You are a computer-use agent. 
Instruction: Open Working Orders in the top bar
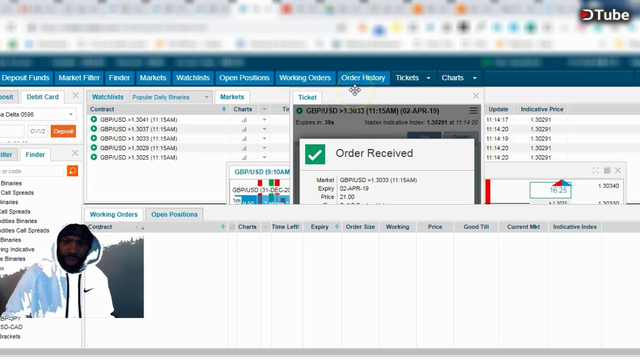(x=305, y=78)
